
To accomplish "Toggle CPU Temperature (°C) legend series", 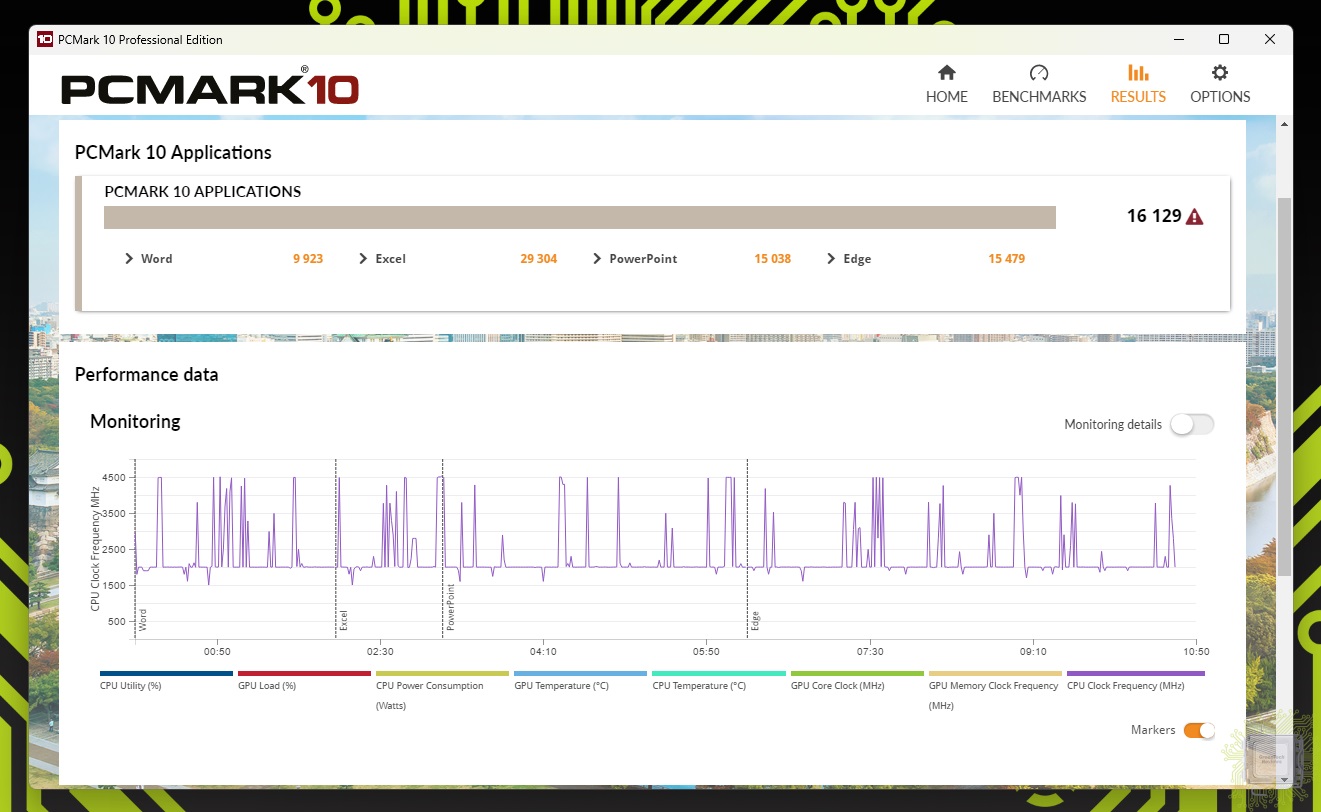I will (718, 681).
